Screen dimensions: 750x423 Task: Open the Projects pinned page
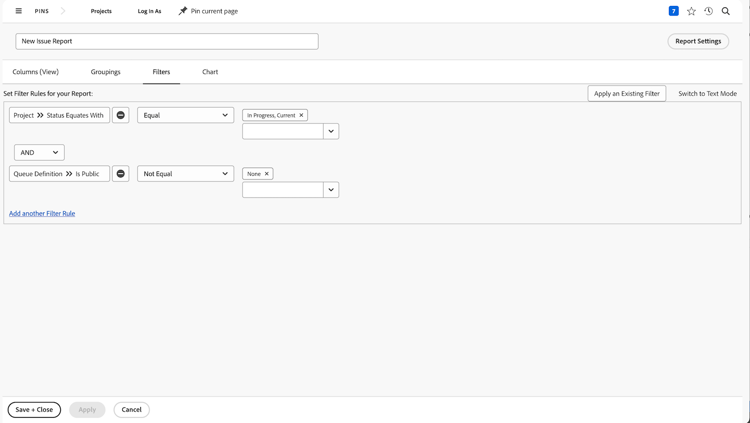pos(101,11)
